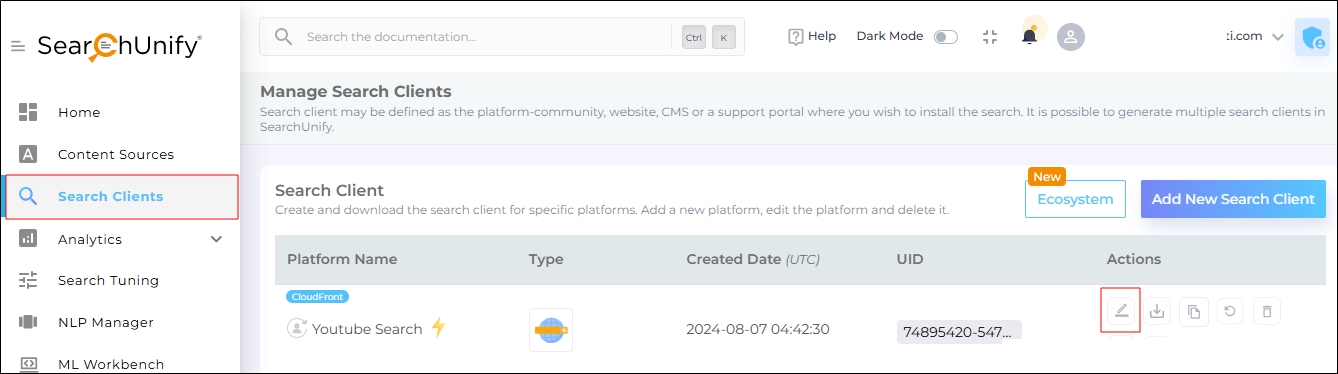Open the notifications bell
This screenshot has width=1338, height=374.
1029,36
